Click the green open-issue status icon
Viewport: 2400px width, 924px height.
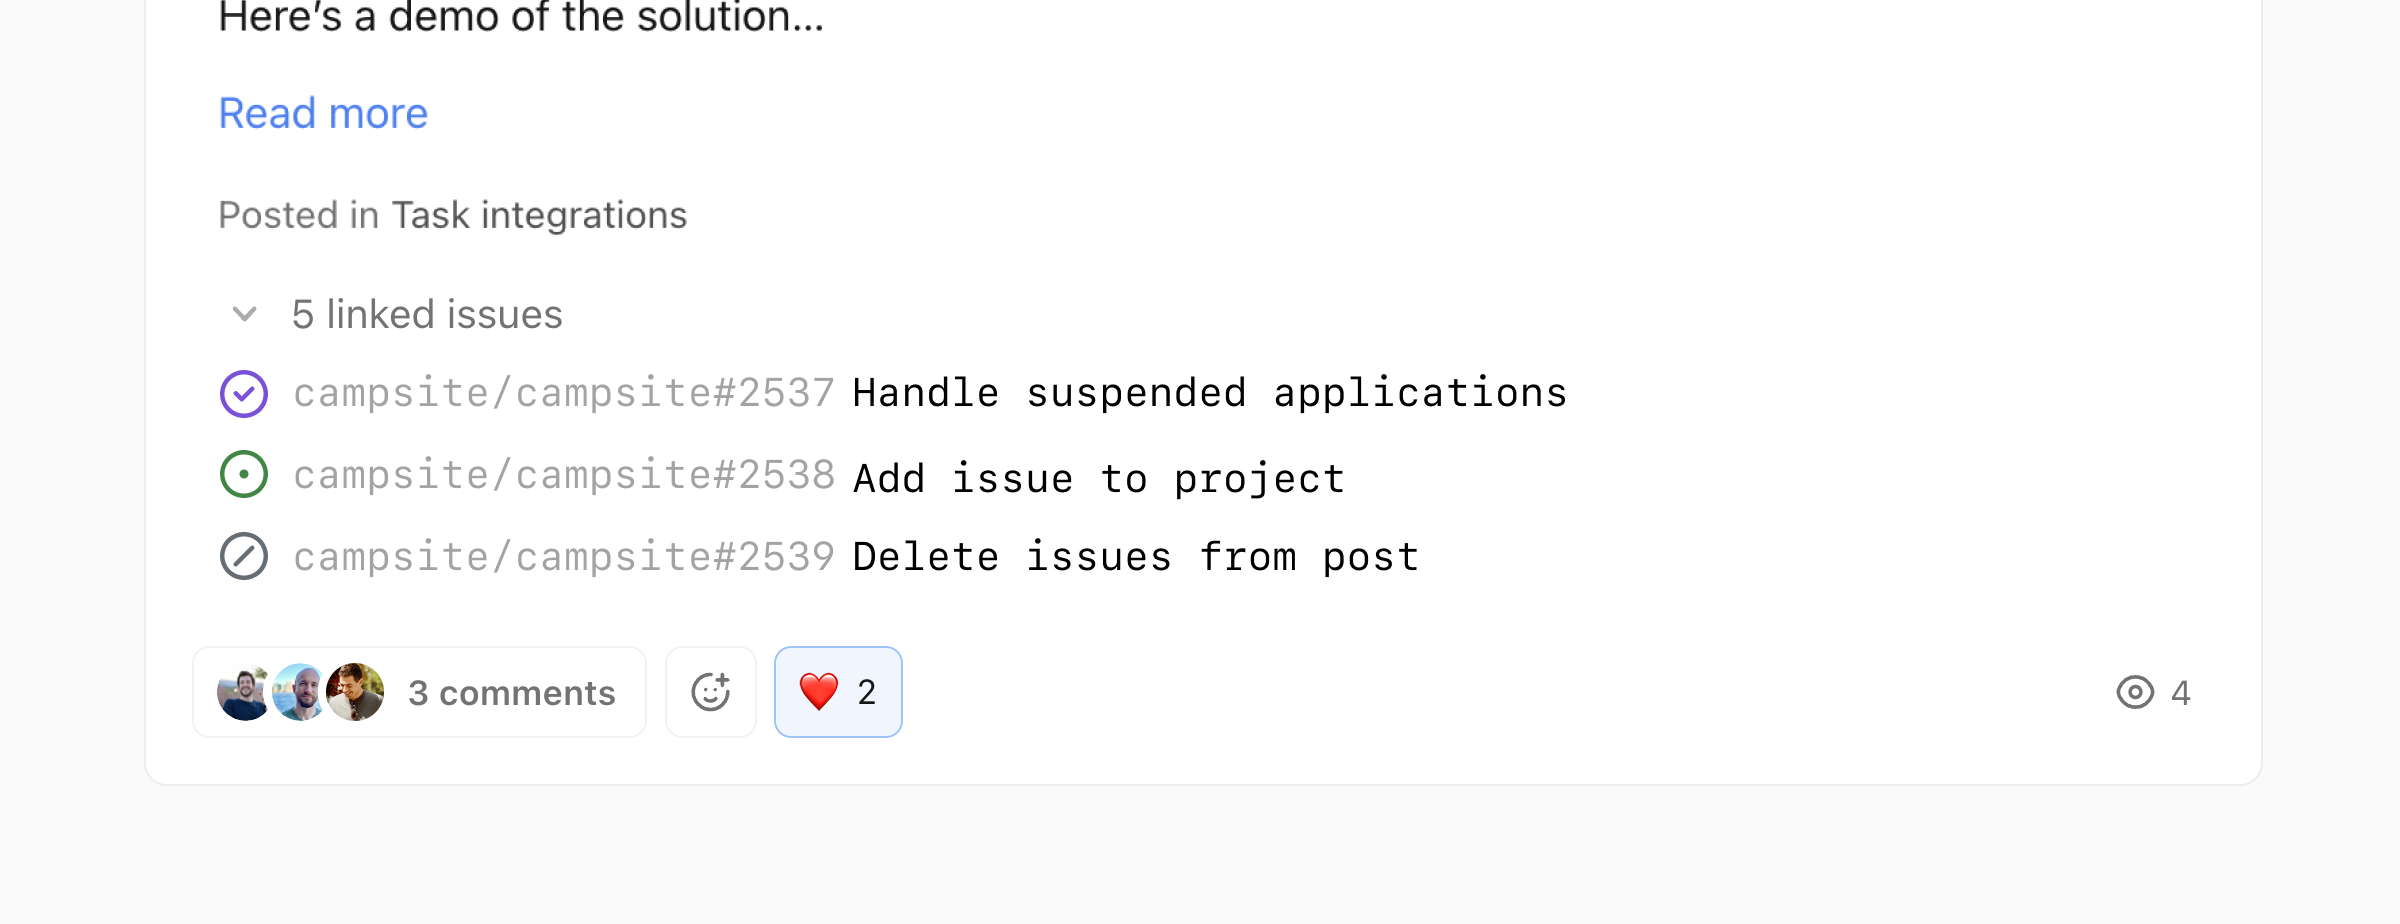tap(244, 475)
